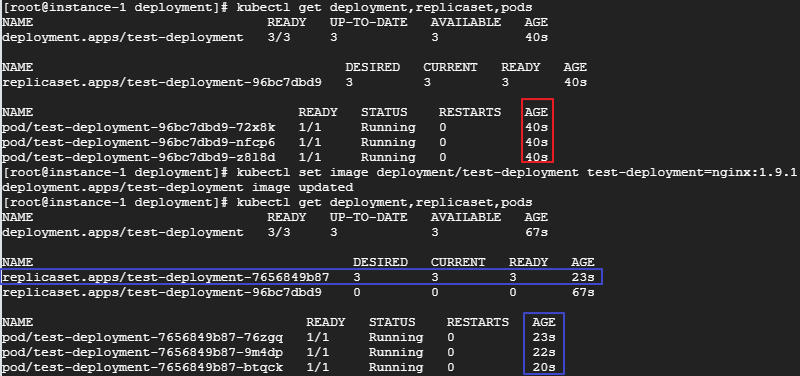
Task: Click the 20s age of pod btqck
Action: click(544, 367)
